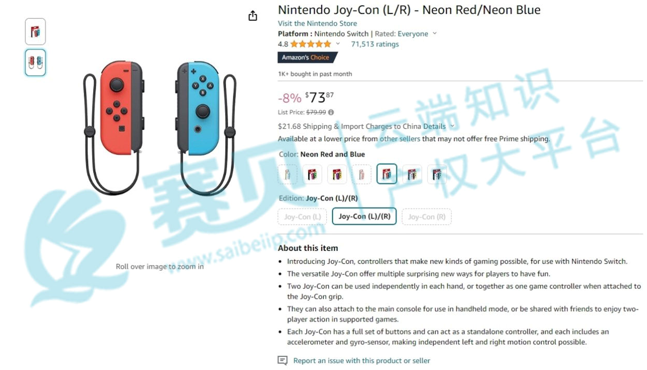Click the main Joy-Con product image
The image size is (647, 370).
tap(160, 128)
